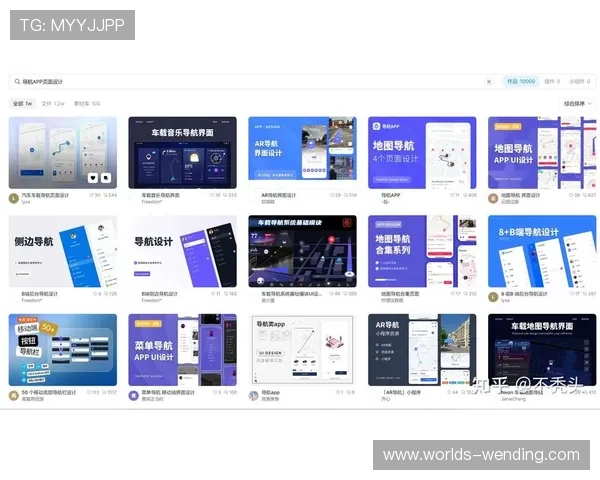
Task: Click the like-count icon under AR导航界面设计
Action: pos(332,195)
